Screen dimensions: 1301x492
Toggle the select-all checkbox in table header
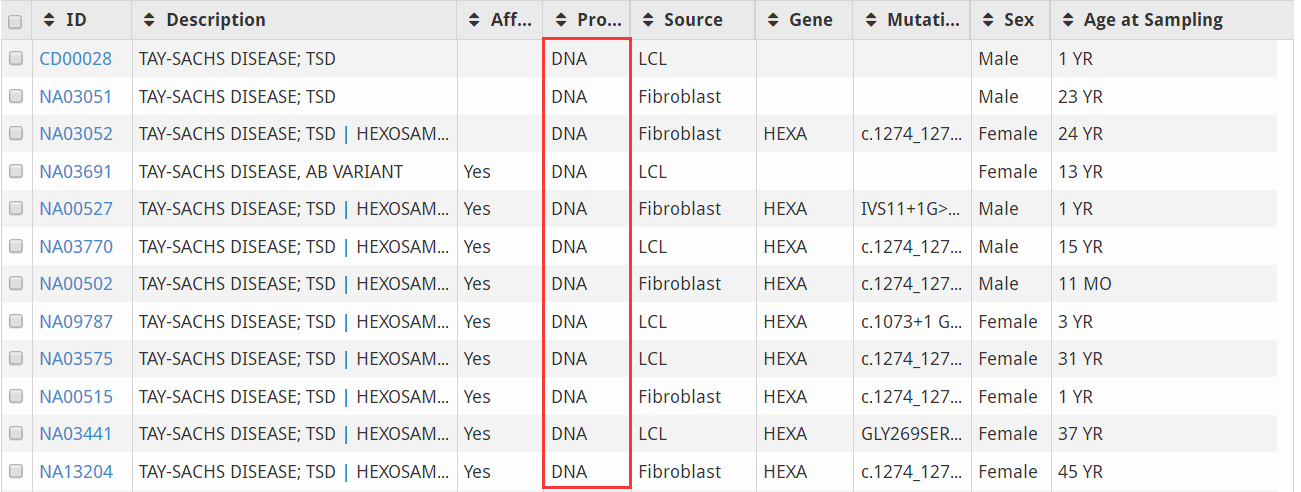click(x=15, y=21)
